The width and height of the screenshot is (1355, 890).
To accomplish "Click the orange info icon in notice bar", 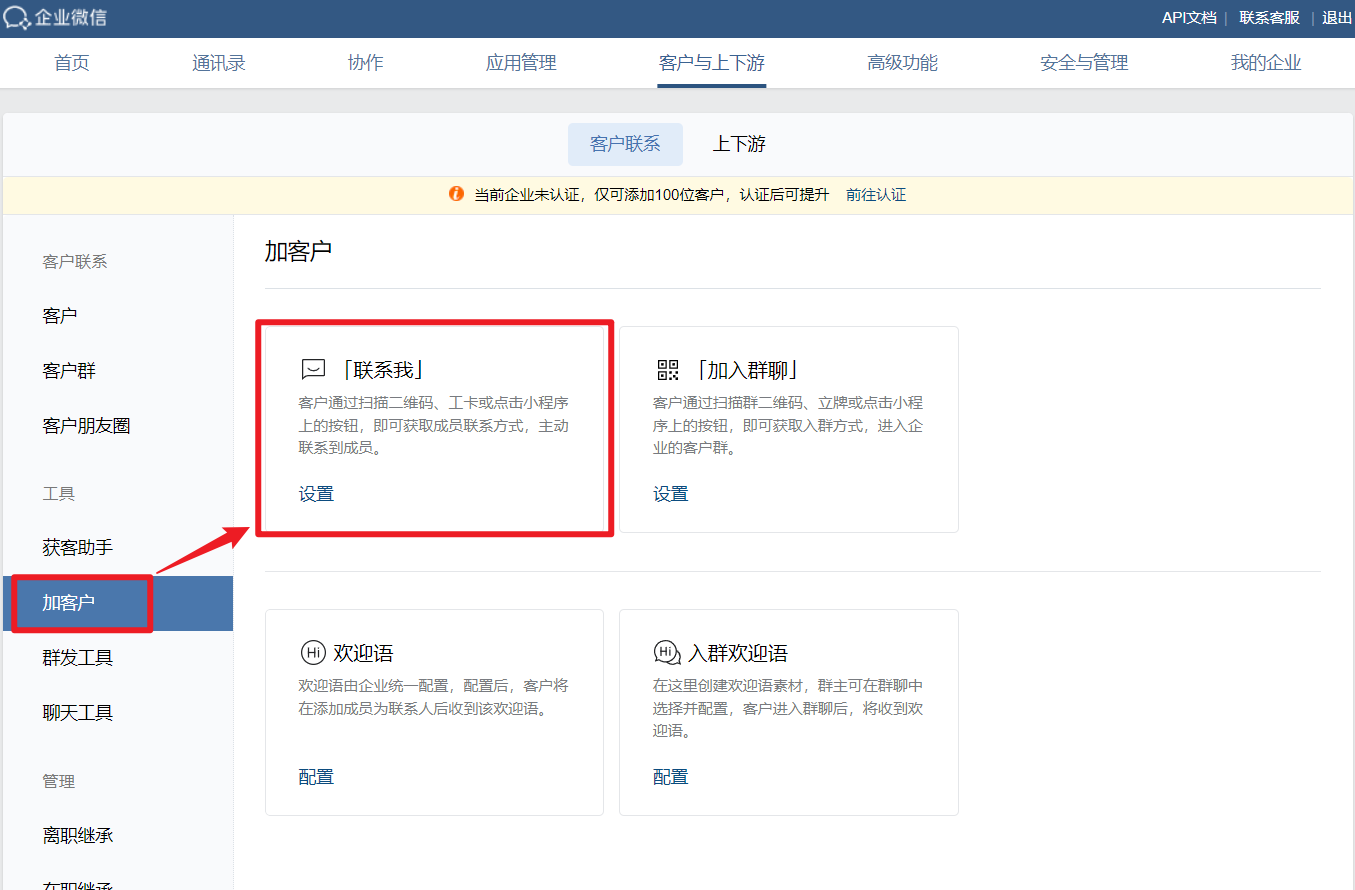I will point(456,194).
